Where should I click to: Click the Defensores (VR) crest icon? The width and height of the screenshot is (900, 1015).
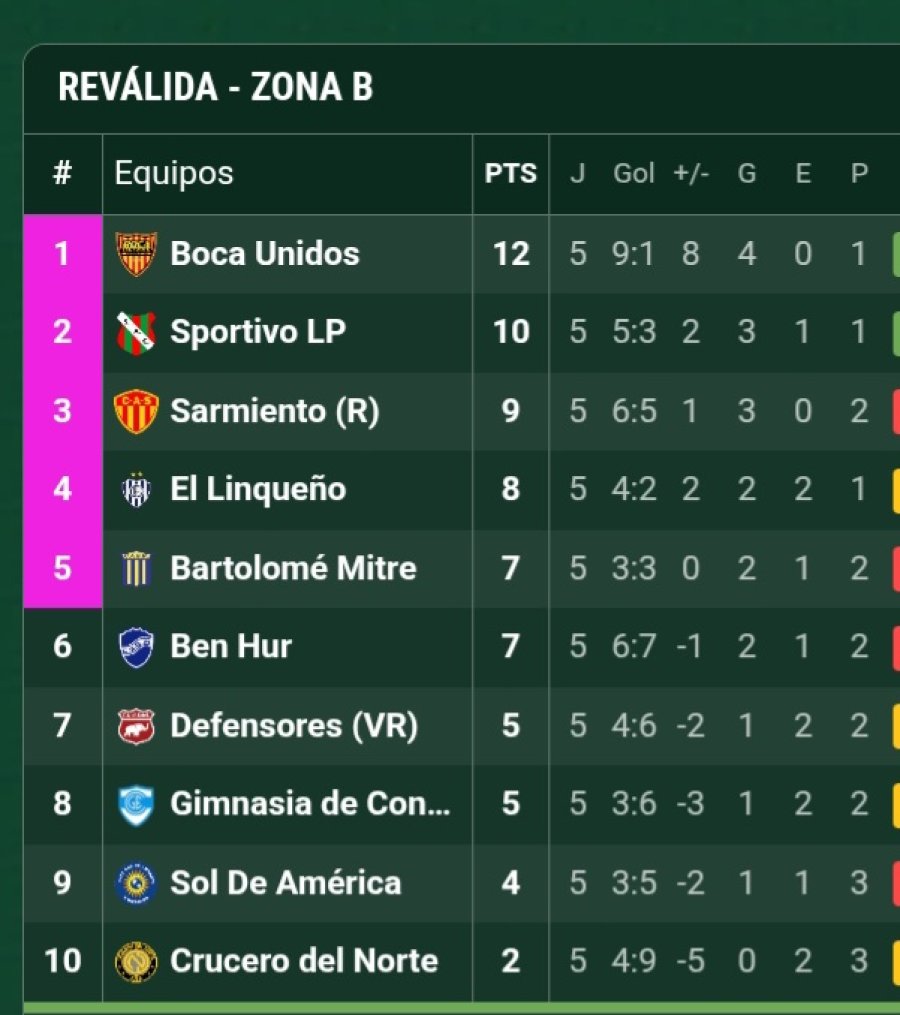pos(136,725)
